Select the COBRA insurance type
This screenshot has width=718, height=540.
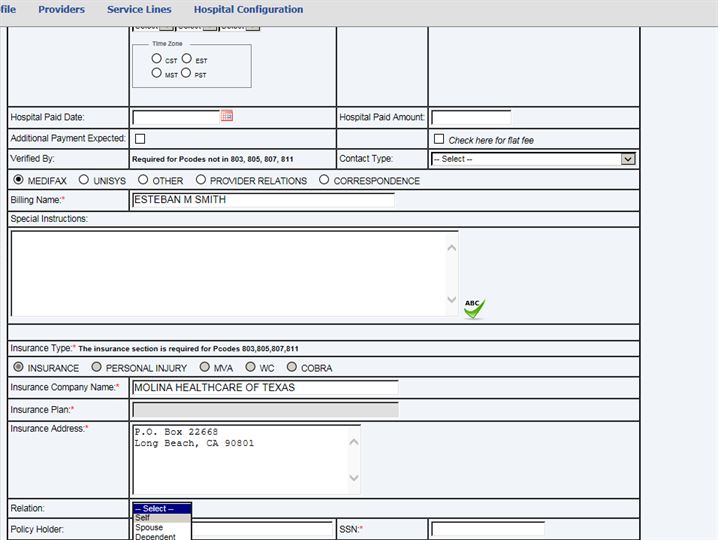[292, 367]
